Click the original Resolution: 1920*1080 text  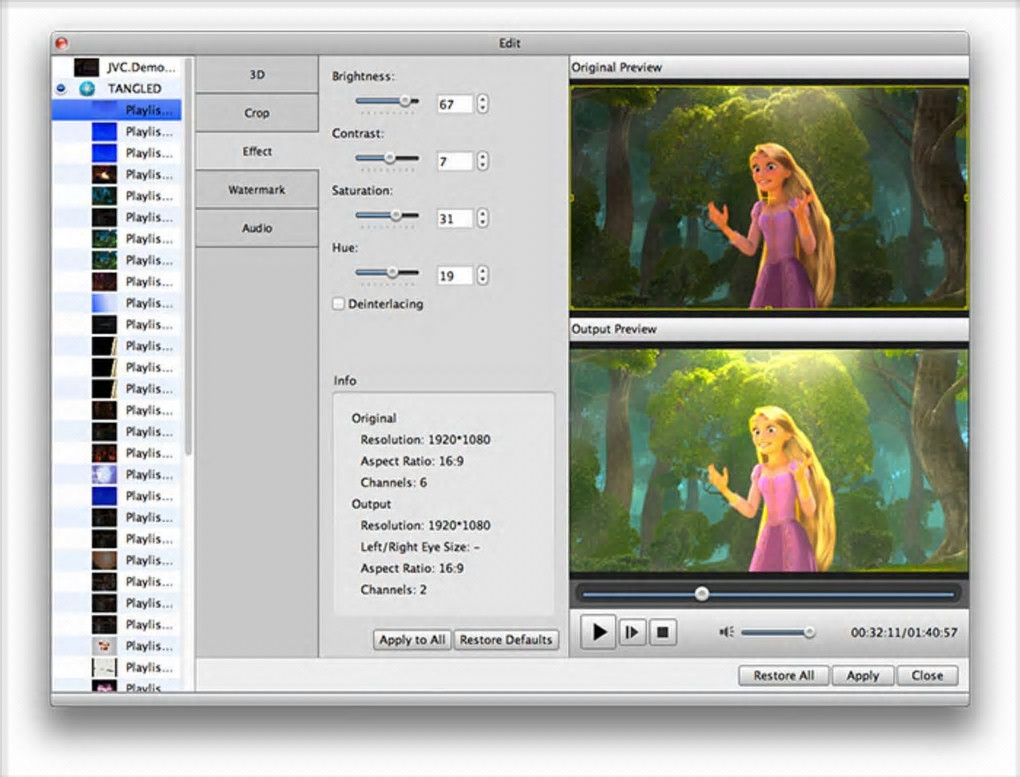coord(425,439)
